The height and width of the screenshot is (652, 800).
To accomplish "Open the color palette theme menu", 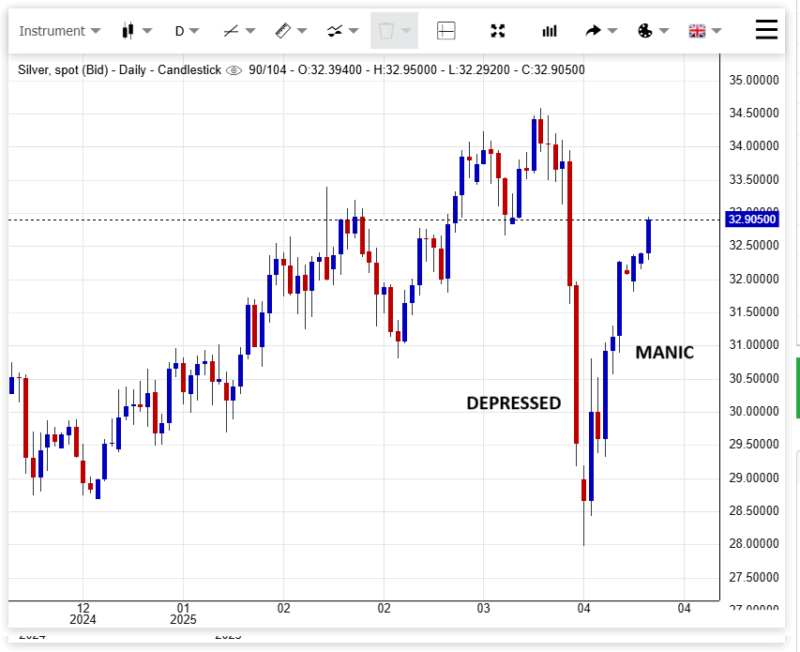I will coord(653,31).
